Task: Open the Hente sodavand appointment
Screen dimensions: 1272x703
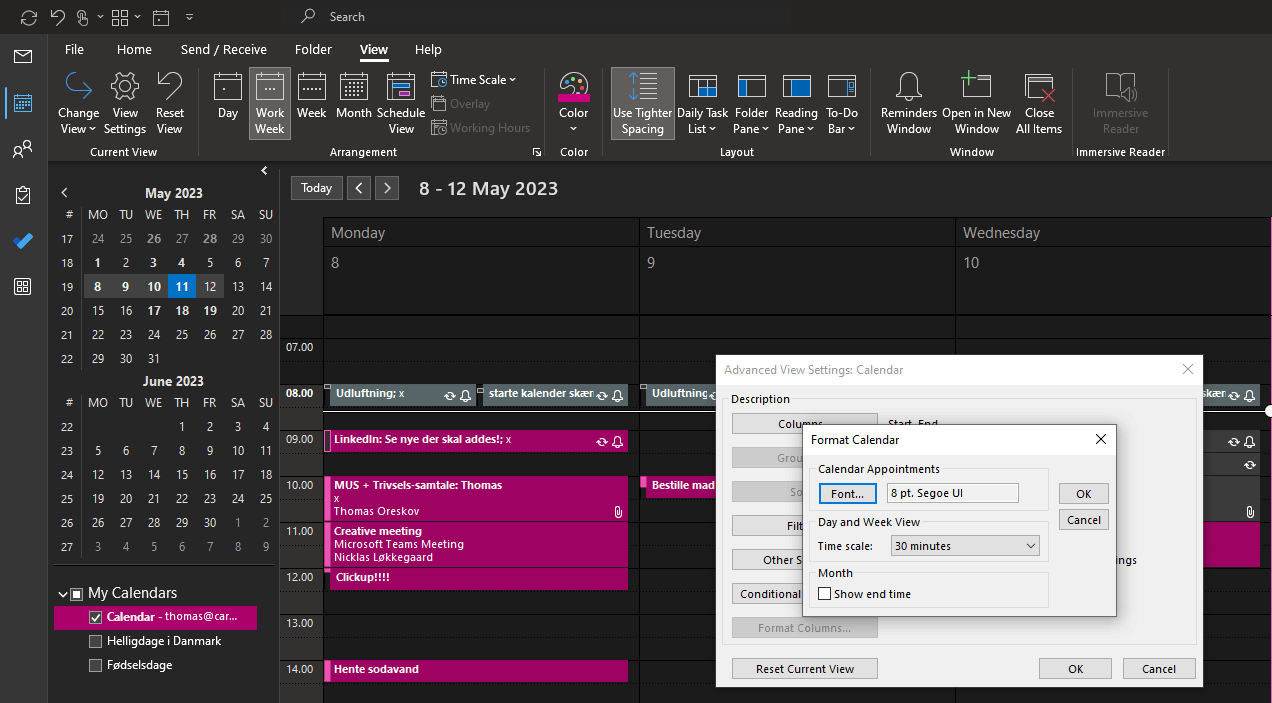Action: pos(476,670)
